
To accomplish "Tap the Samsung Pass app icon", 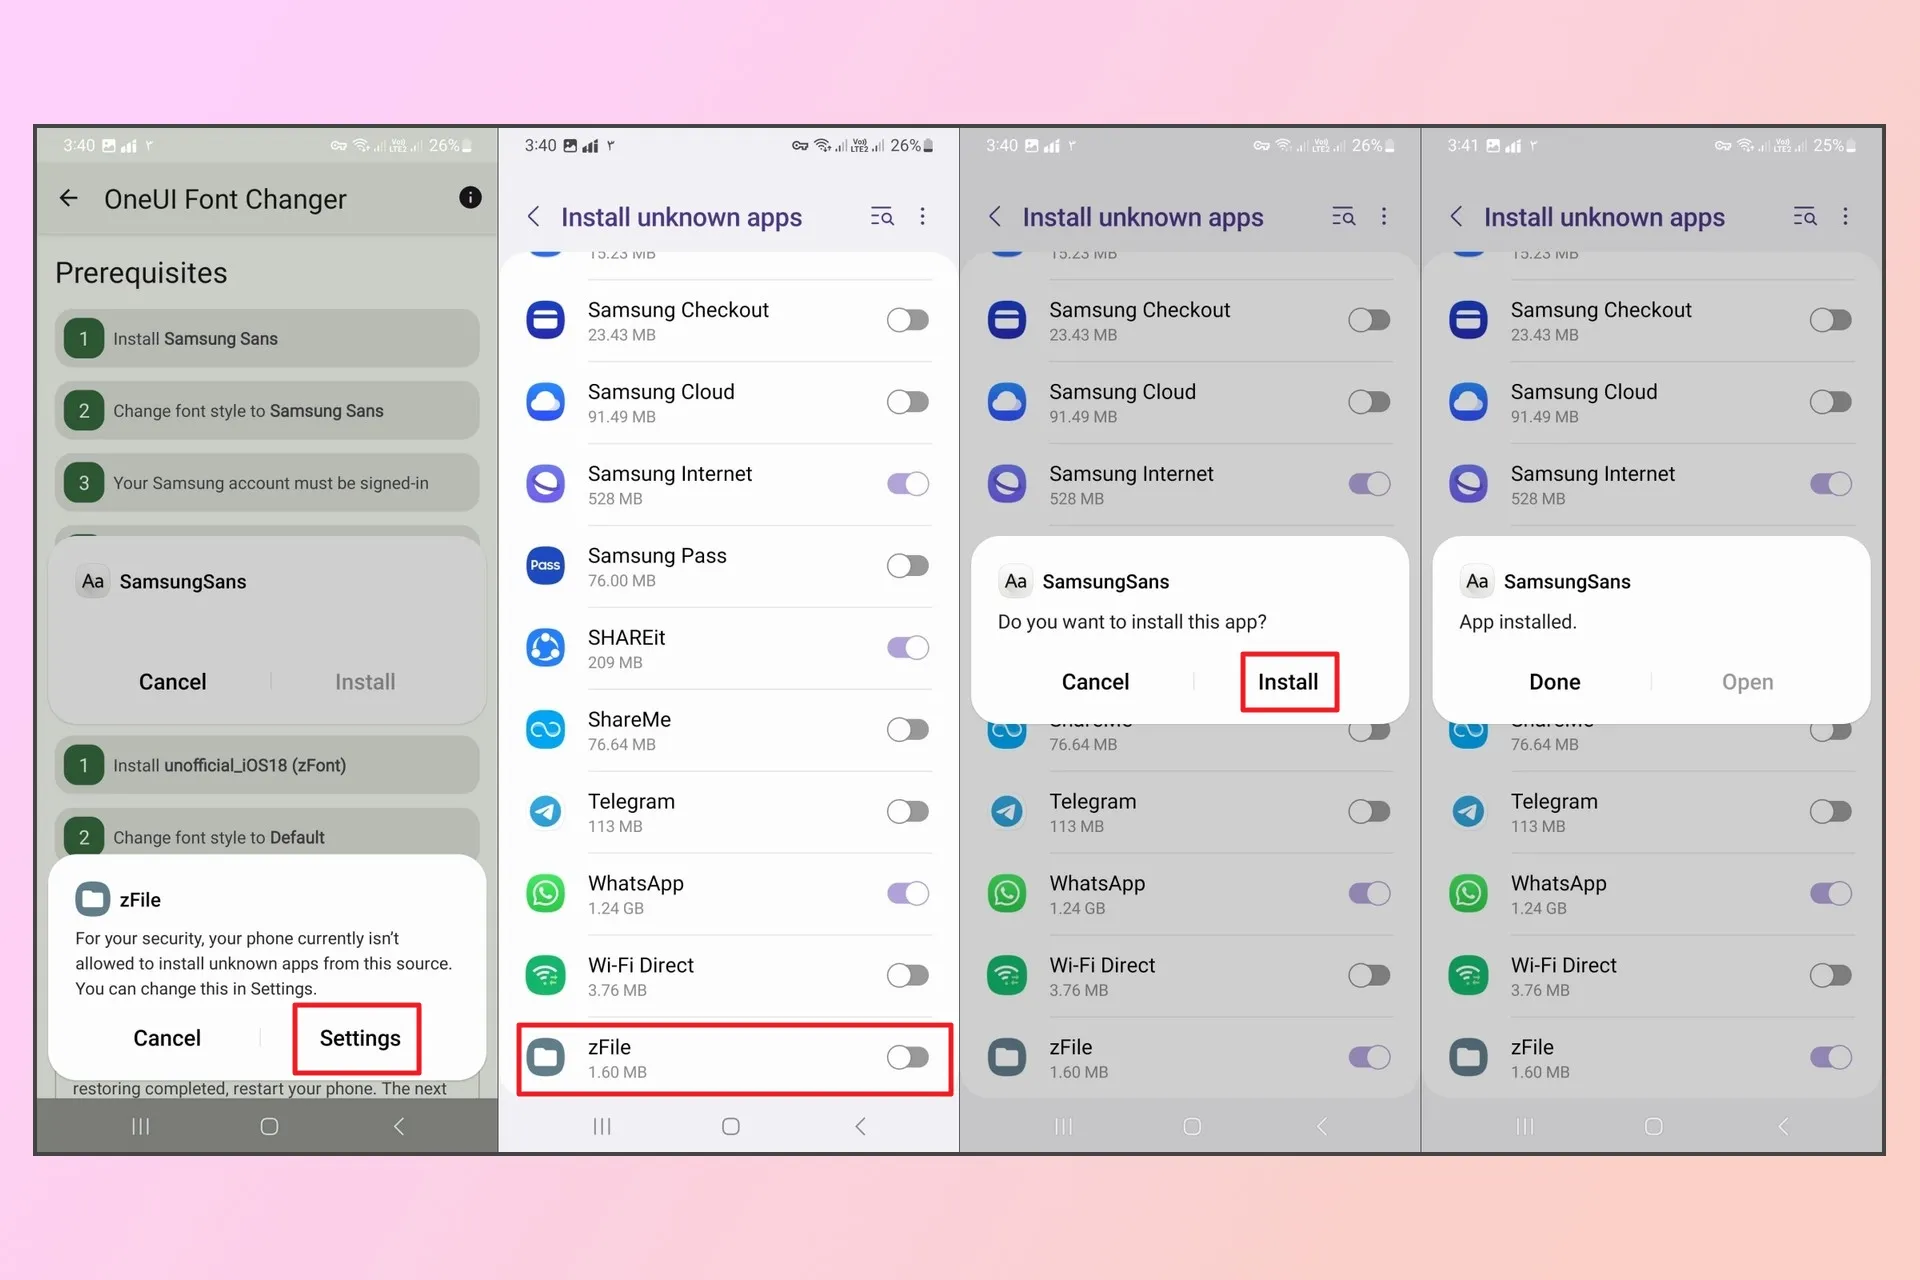I will 546,566.
